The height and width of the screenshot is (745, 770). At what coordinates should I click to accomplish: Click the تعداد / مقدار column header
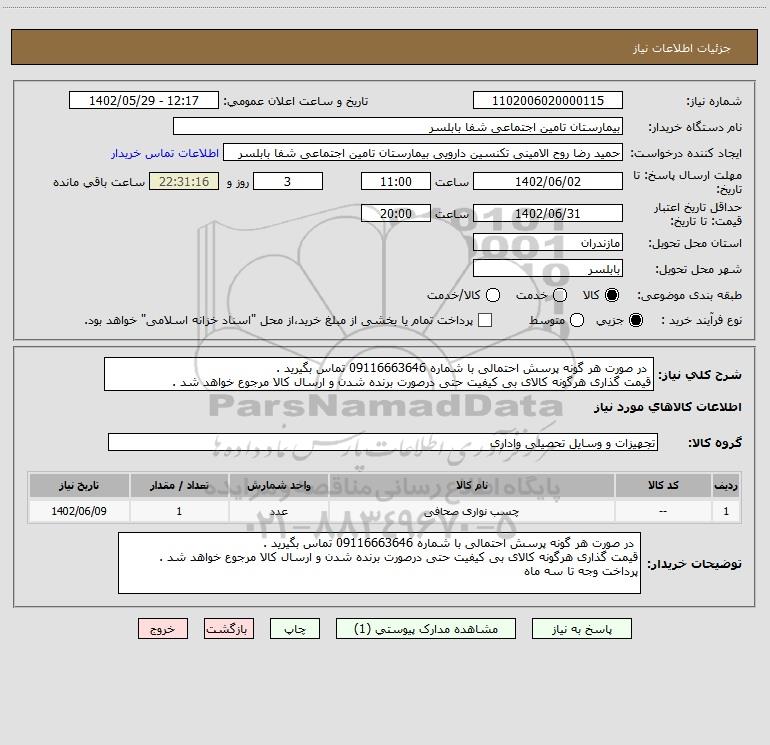[179, 485]
